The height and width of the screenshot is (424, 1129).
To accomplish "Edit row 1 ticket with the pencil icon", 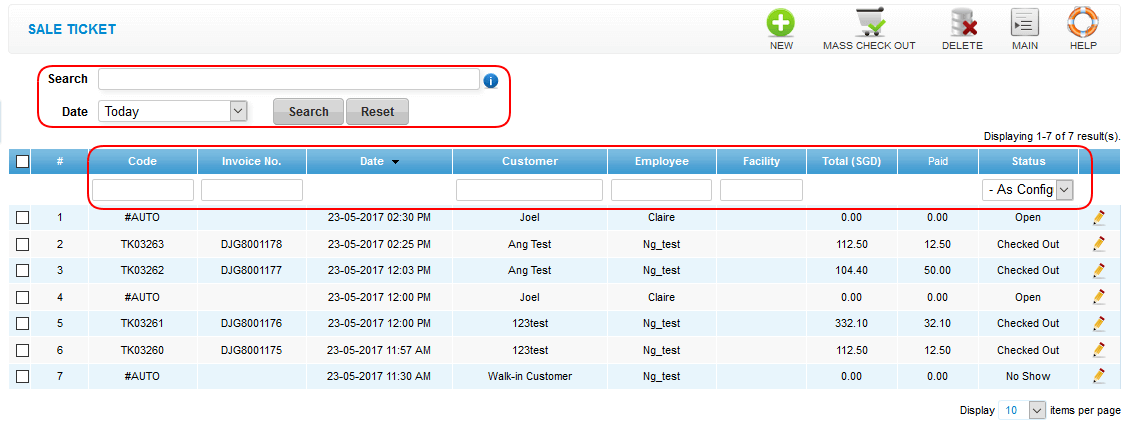I will click(1098, 217).
